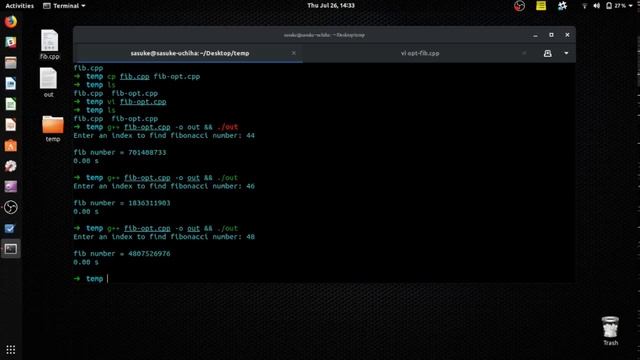Click 'fib-opt.cpp' in the vi command line
640x360 pixels.
click(x=143, y=102)
